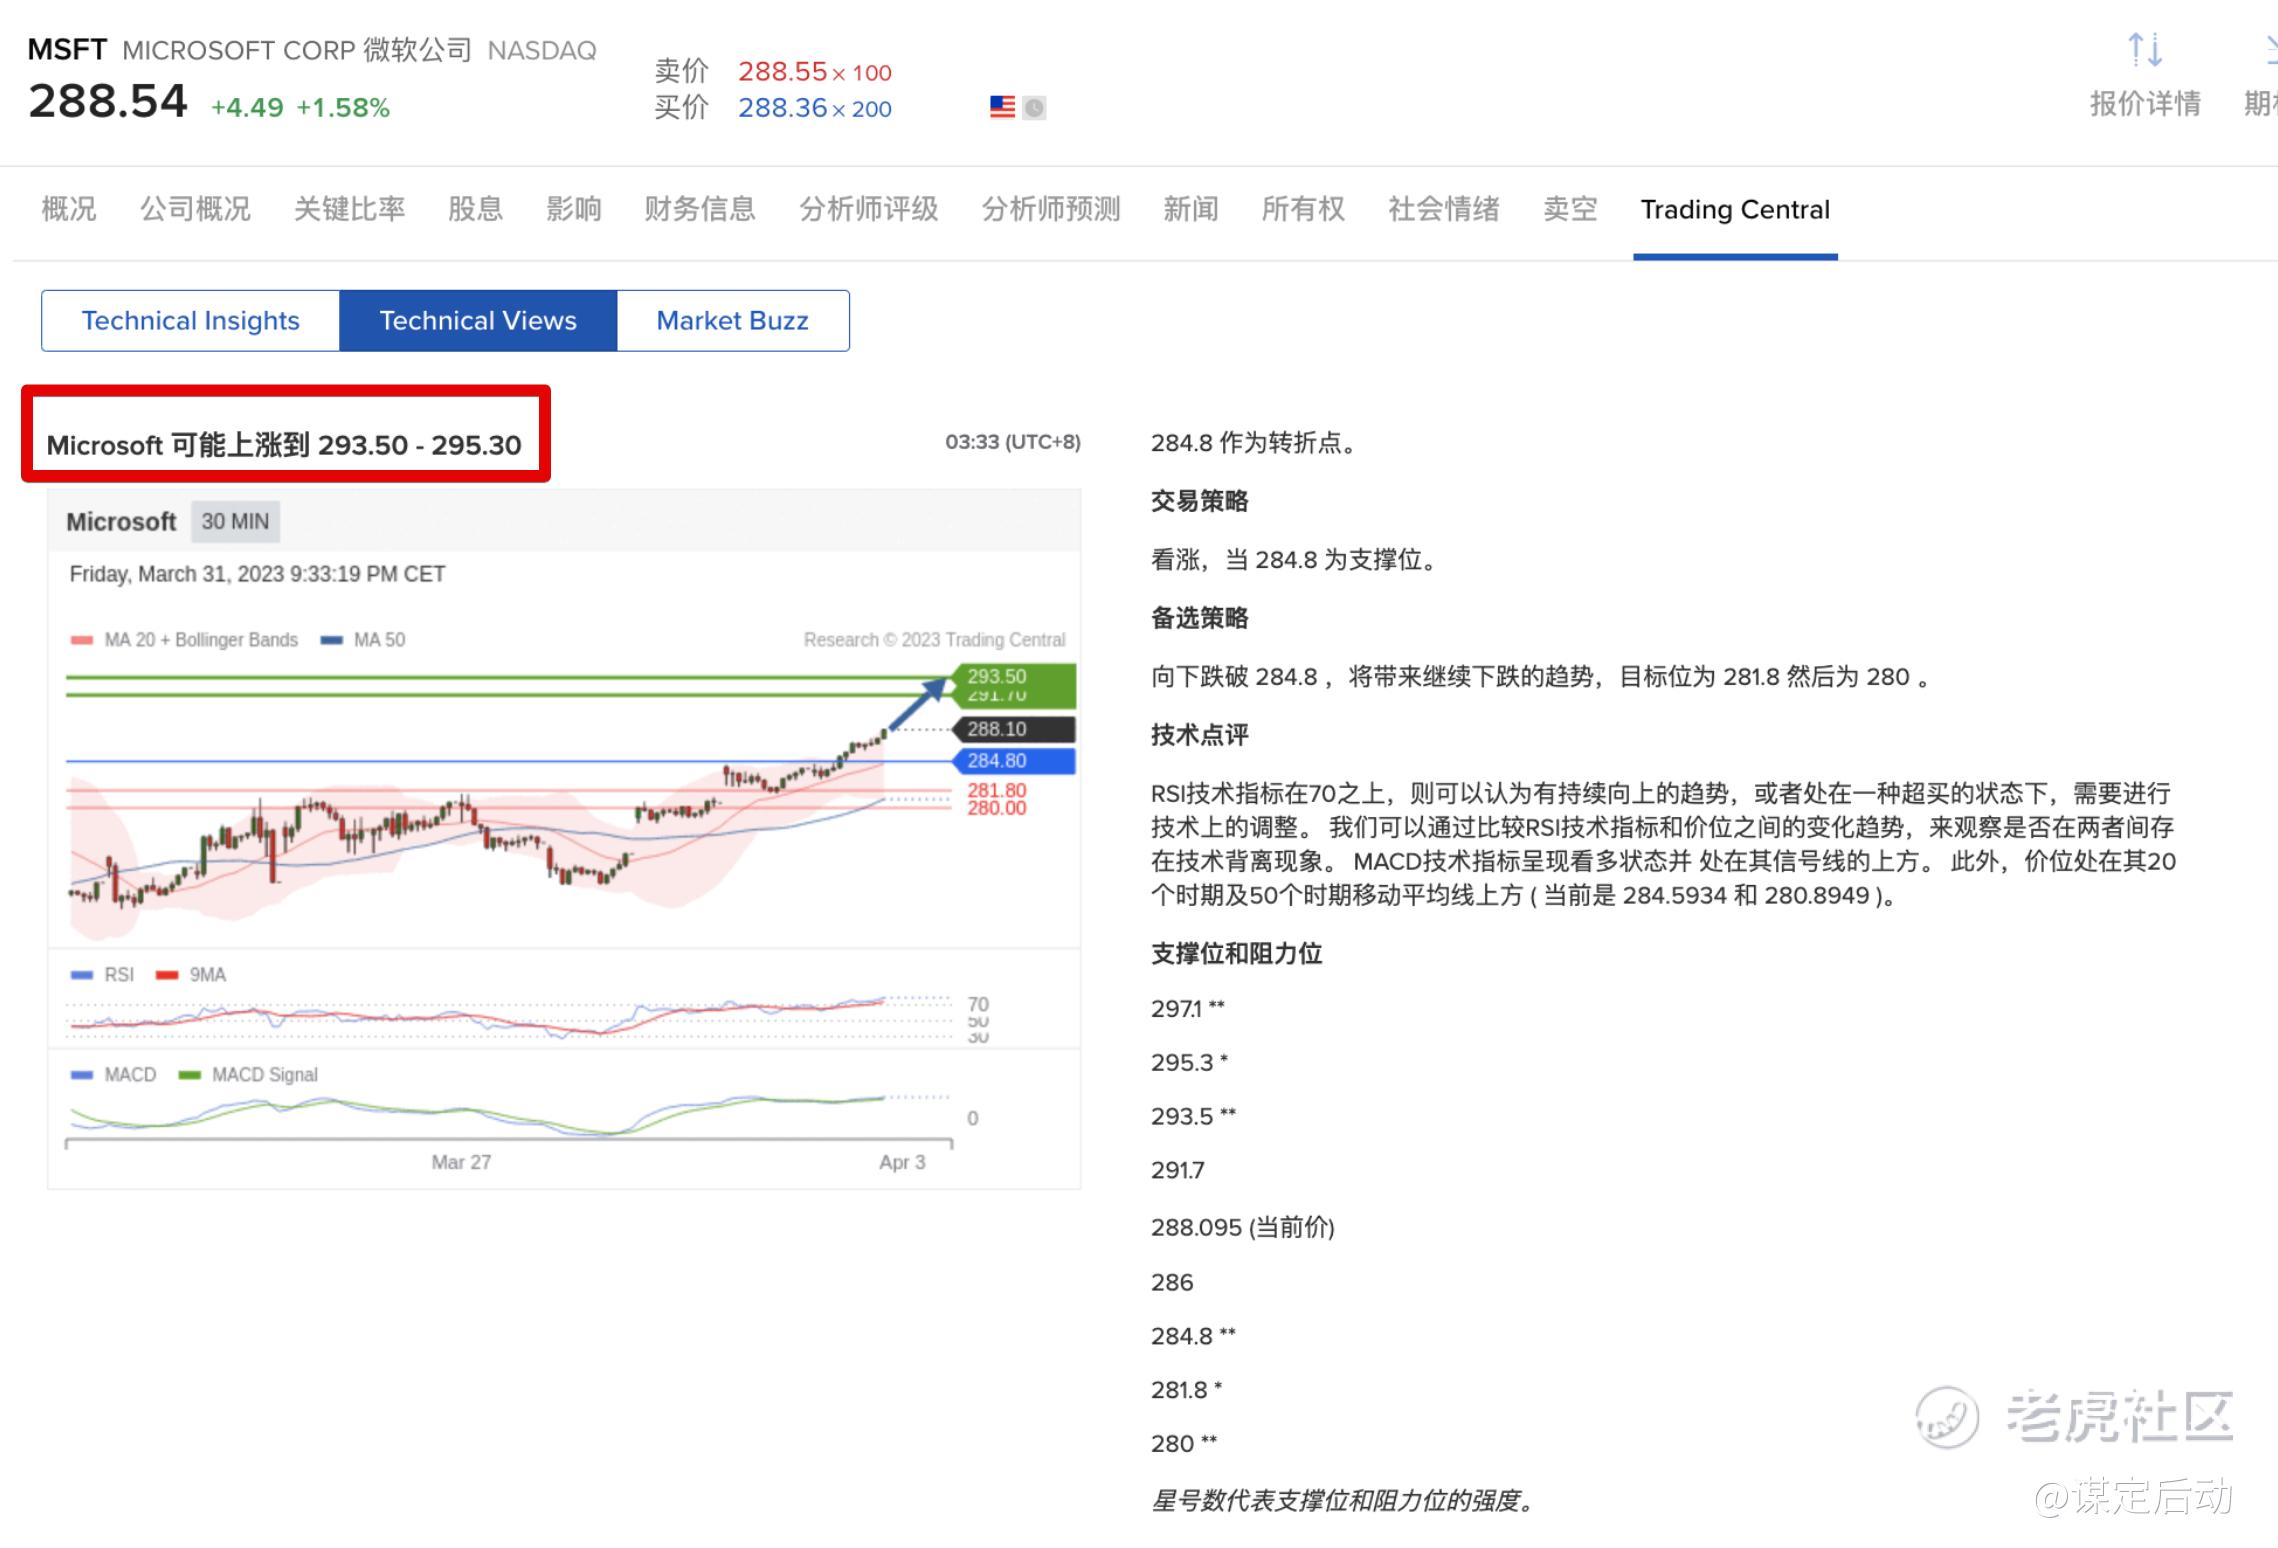Click the 30 MIN timeframe badge
This screenshot has width=2278, height=1548.
(235, 522)
